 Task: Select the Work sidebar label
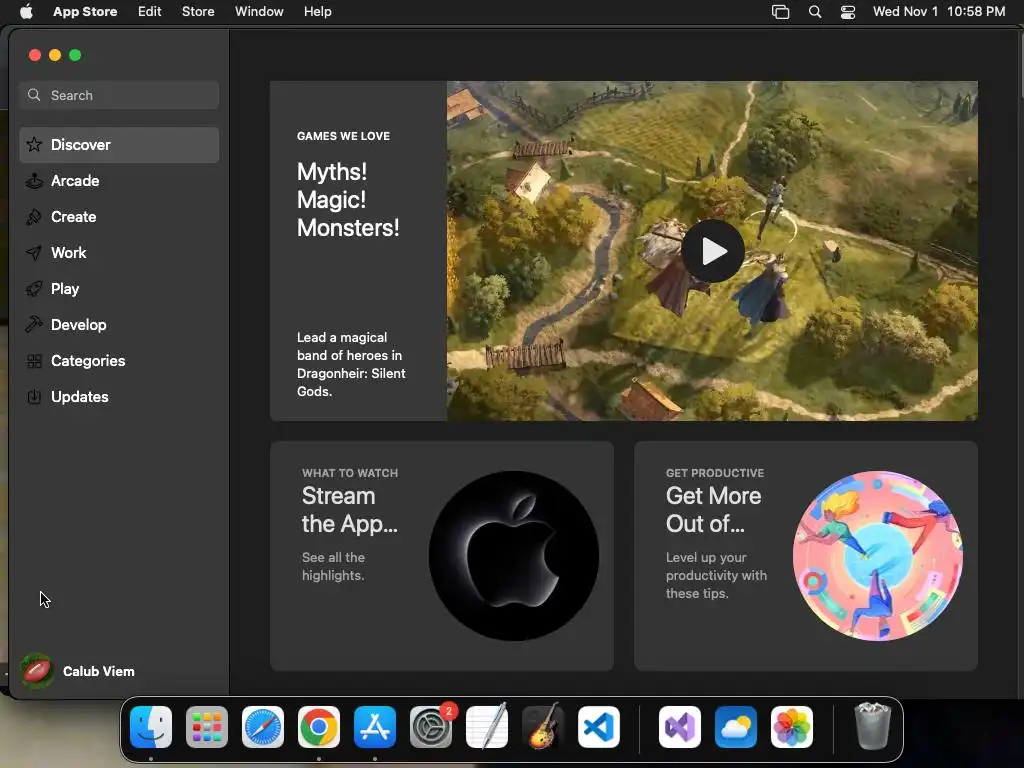pos(69,253)
